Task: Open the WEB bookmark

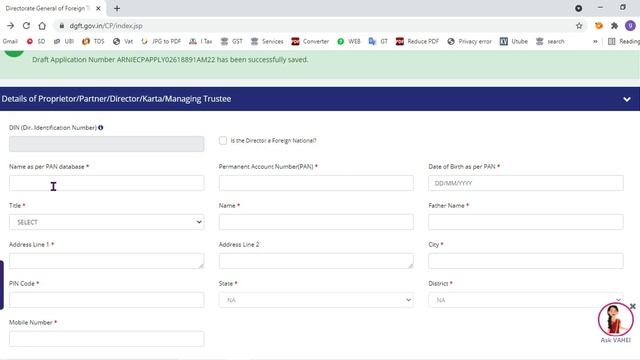Action: 349,41
